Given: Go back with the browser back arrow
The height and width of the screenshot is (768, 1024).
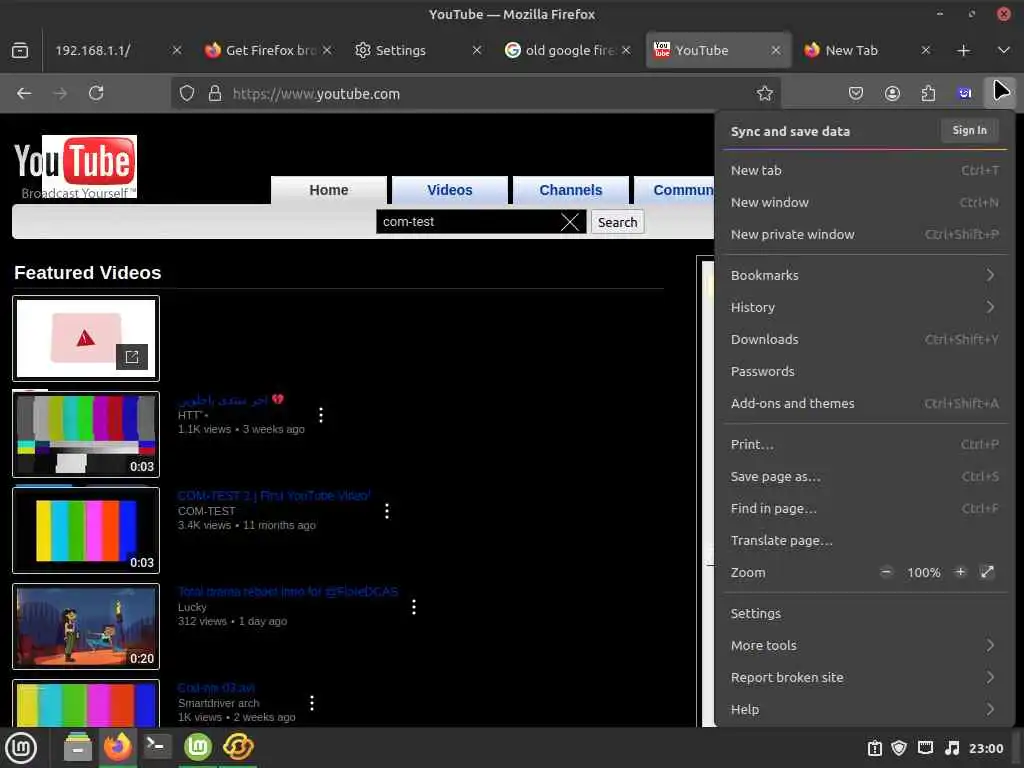Looking at the screenshot, I should pyautogui.click(x=24, y=93).
